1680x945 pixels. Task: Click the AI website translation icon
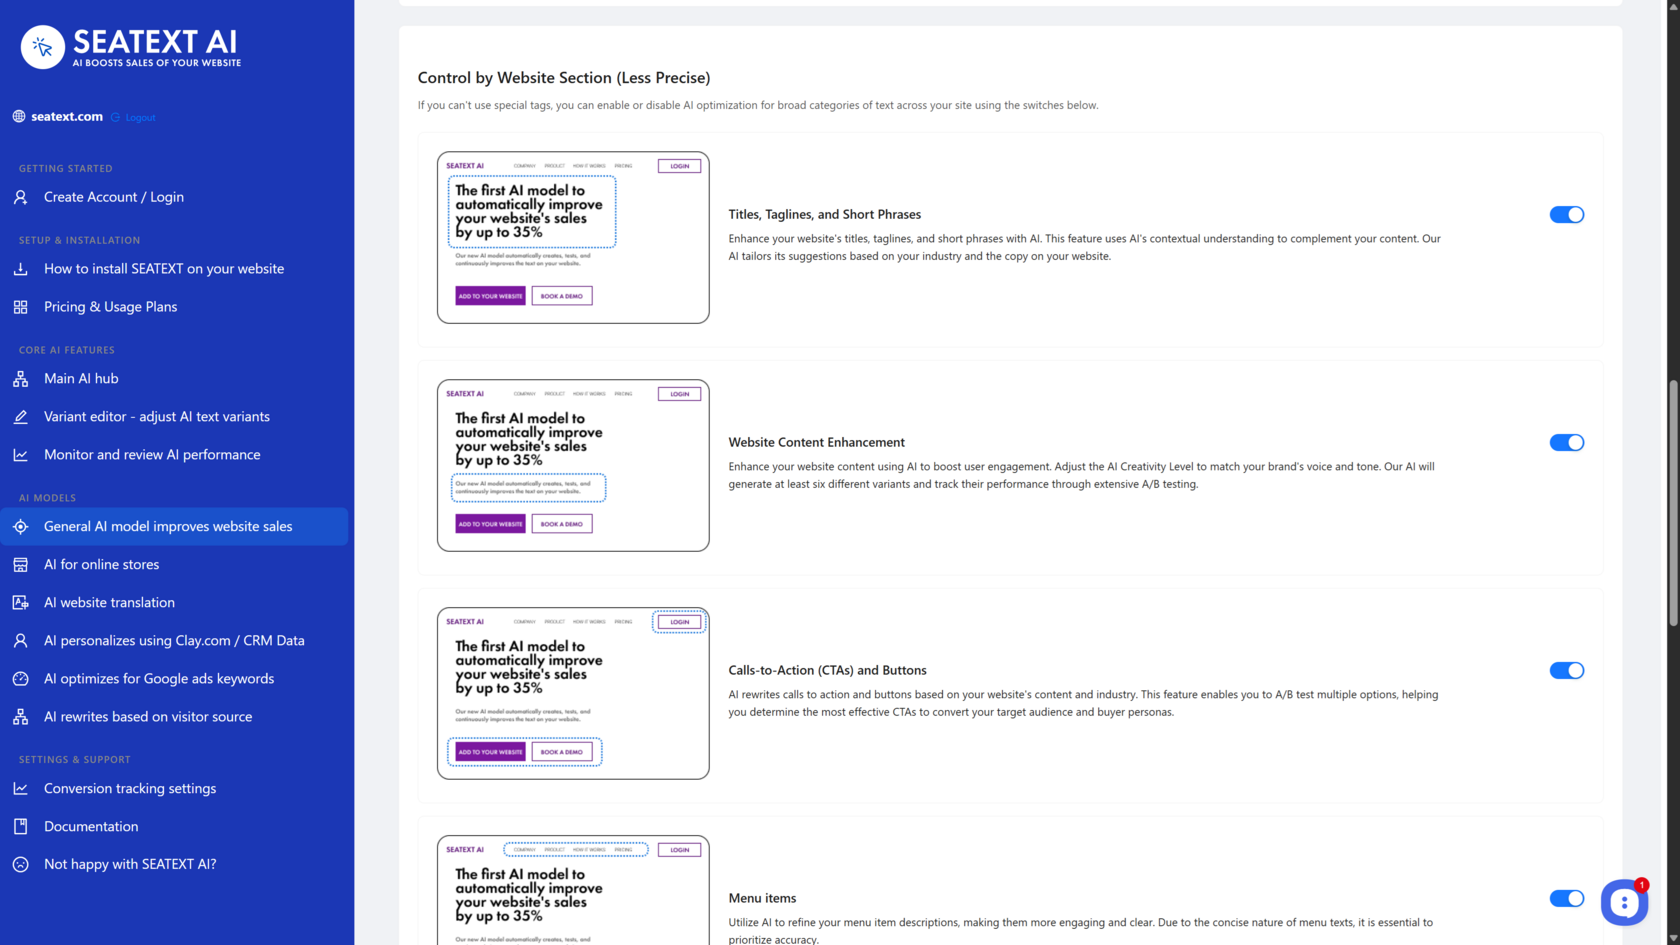click(21, 603)
